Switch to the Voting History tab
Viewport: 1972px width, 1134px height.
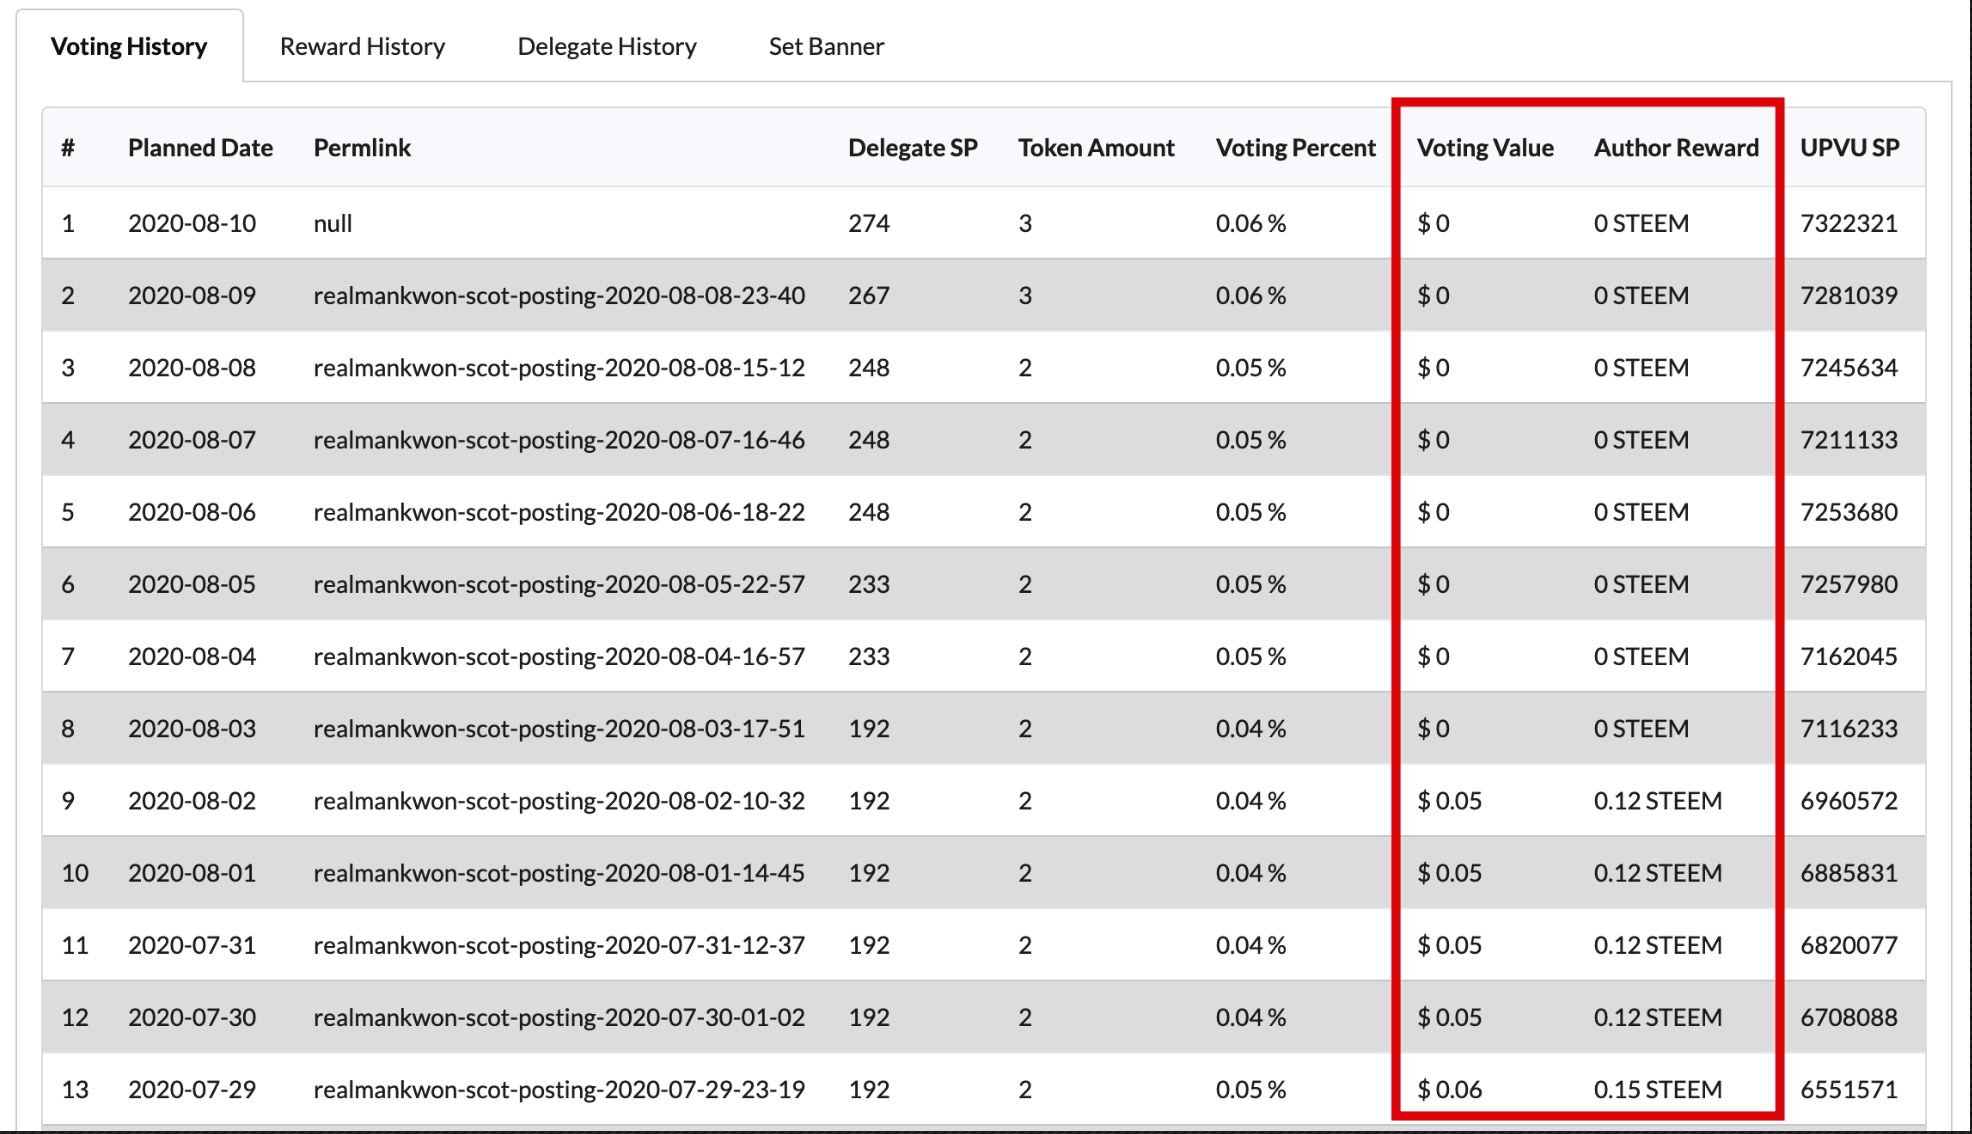coord(129,47)
